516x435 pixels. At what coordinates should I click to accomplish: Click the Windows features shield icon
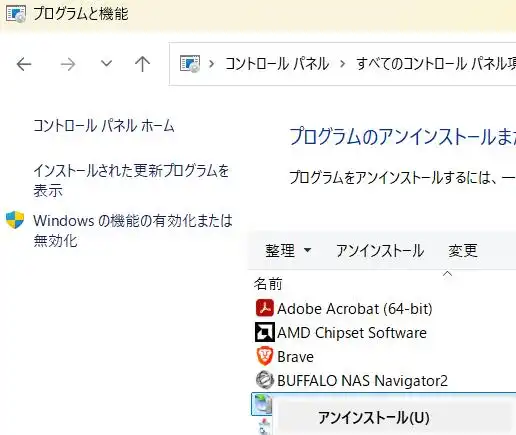pos(15,220)
